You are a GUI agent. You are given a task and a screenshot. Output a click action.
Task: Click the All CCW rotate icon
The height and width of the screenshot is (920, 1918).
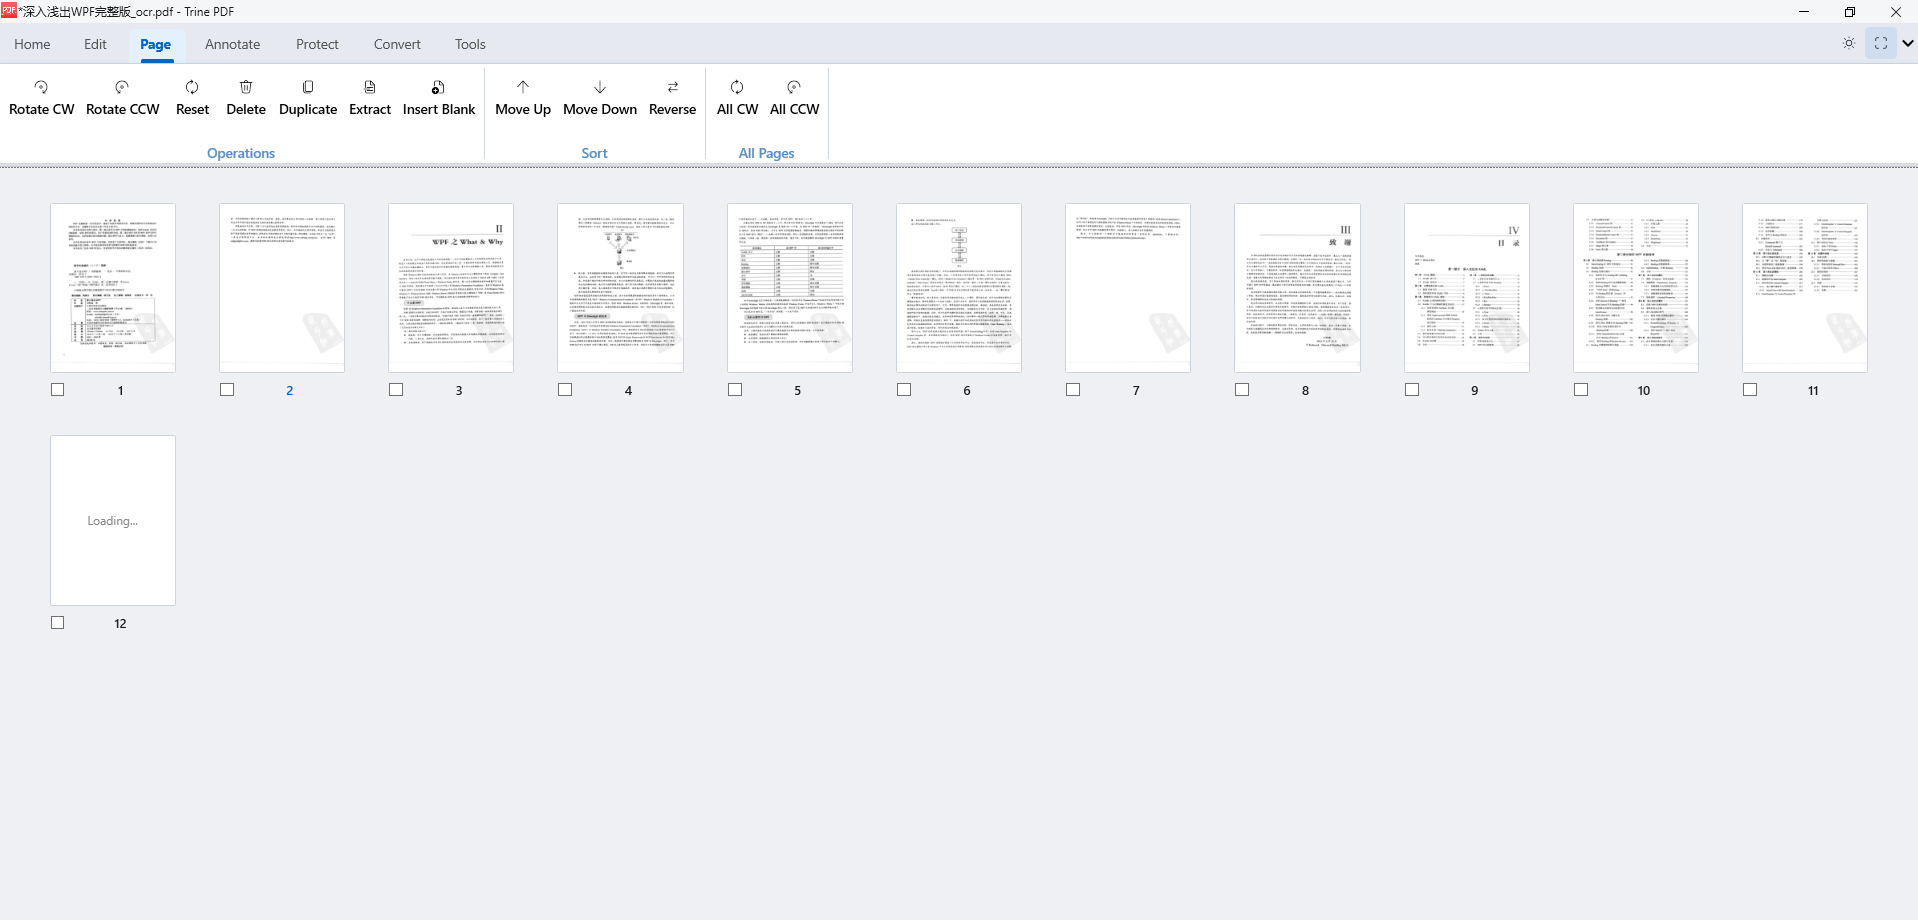(794, 87)
